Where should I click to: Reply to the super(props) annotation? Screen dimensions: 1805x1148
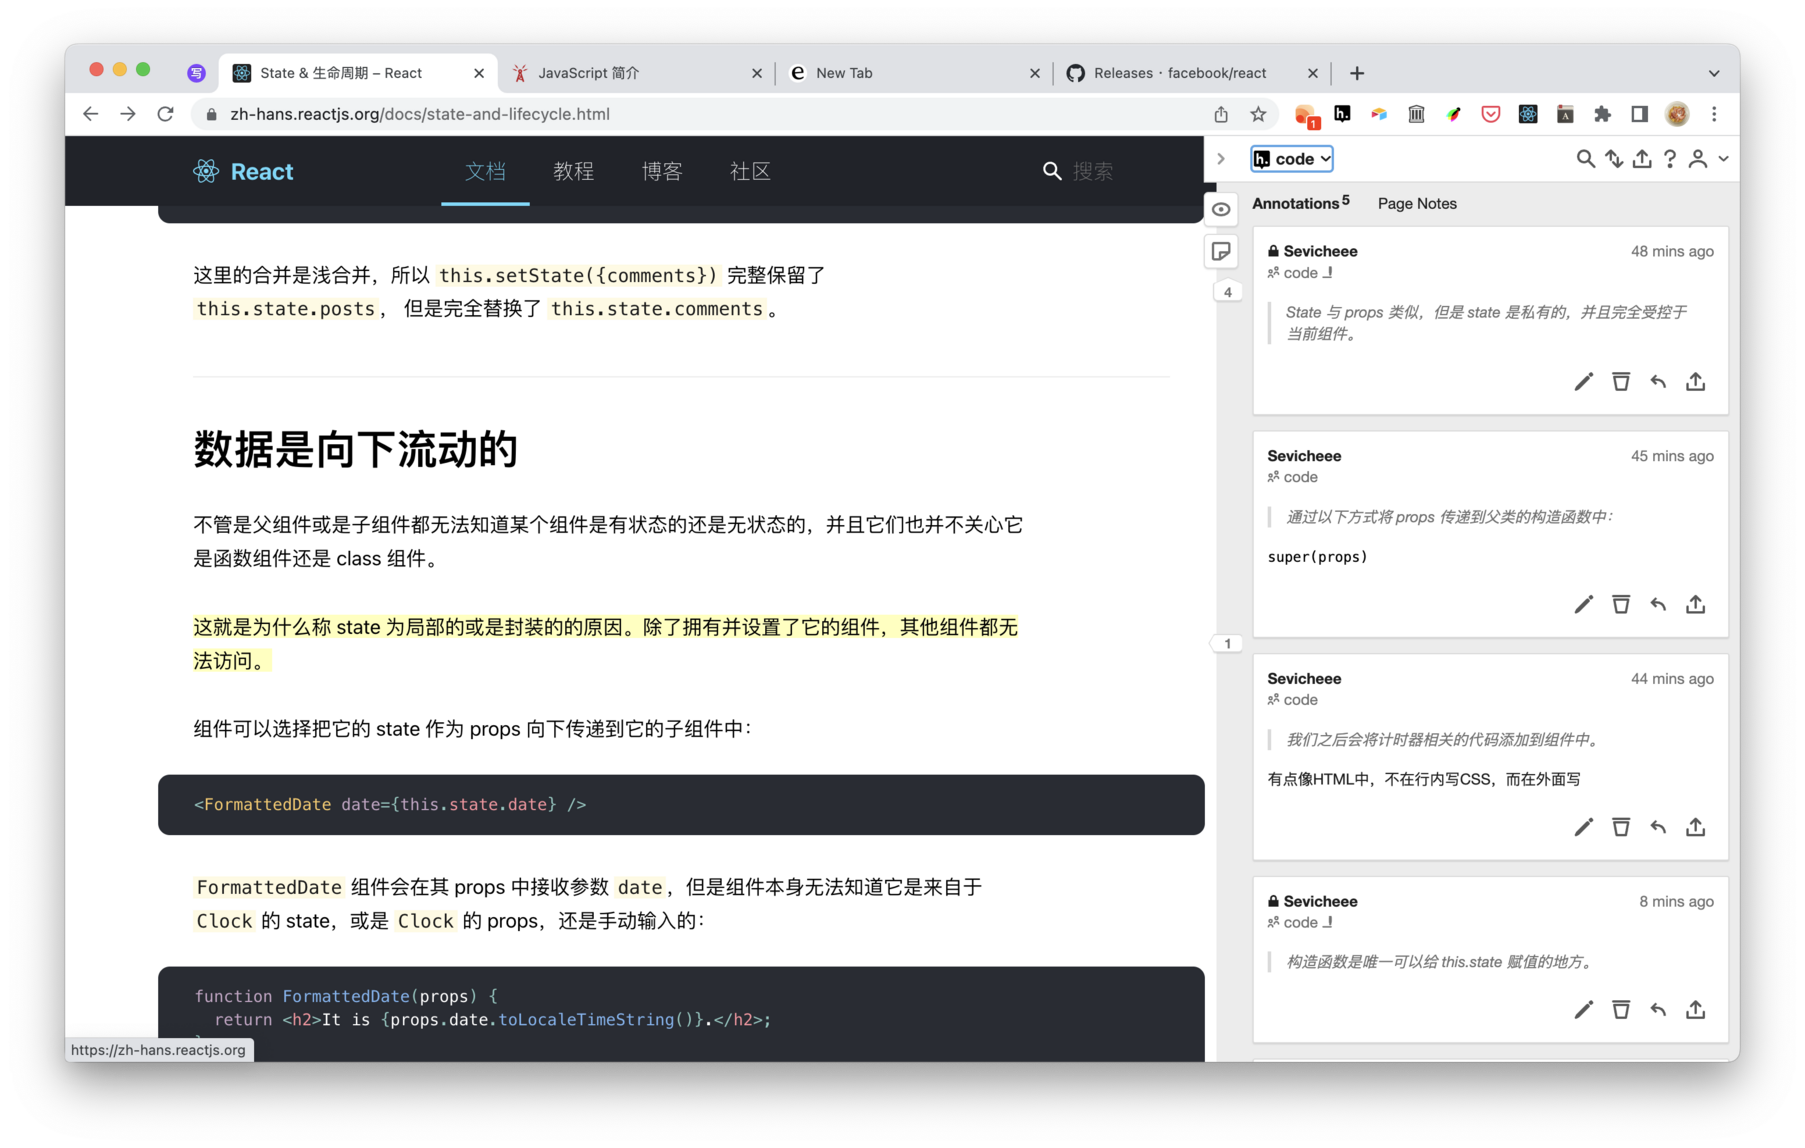tap(1658, 605)
